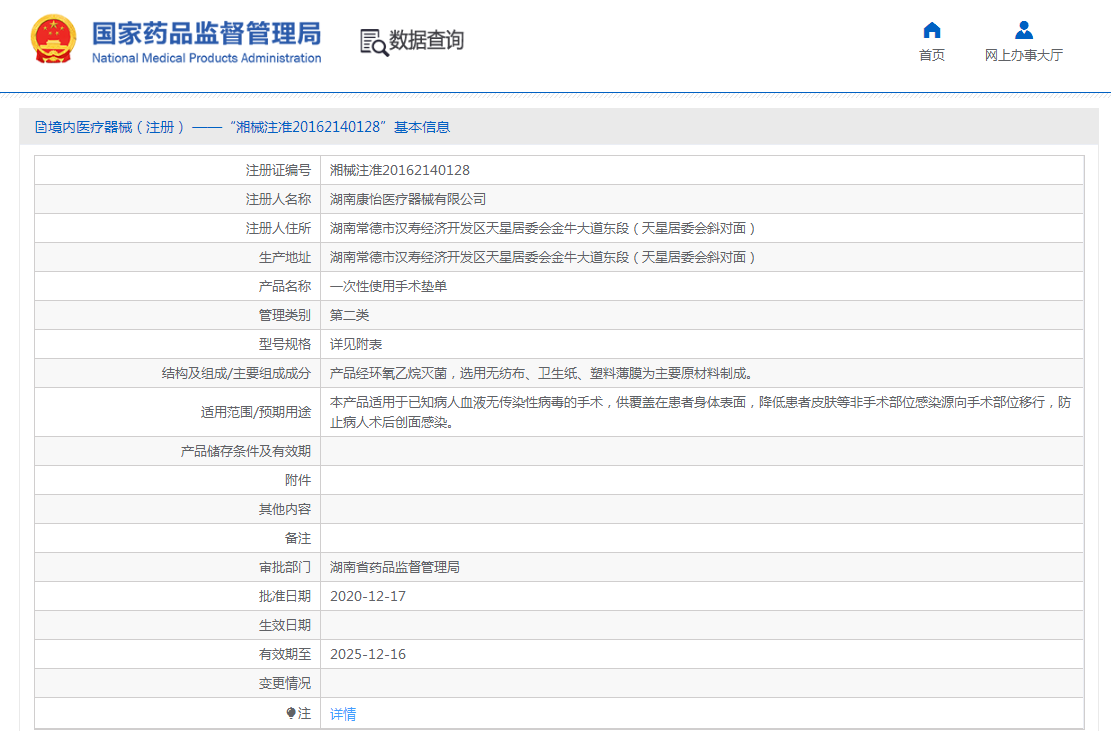
Task: Click the lightbulb icon beside 注
Action: [291, 713]
